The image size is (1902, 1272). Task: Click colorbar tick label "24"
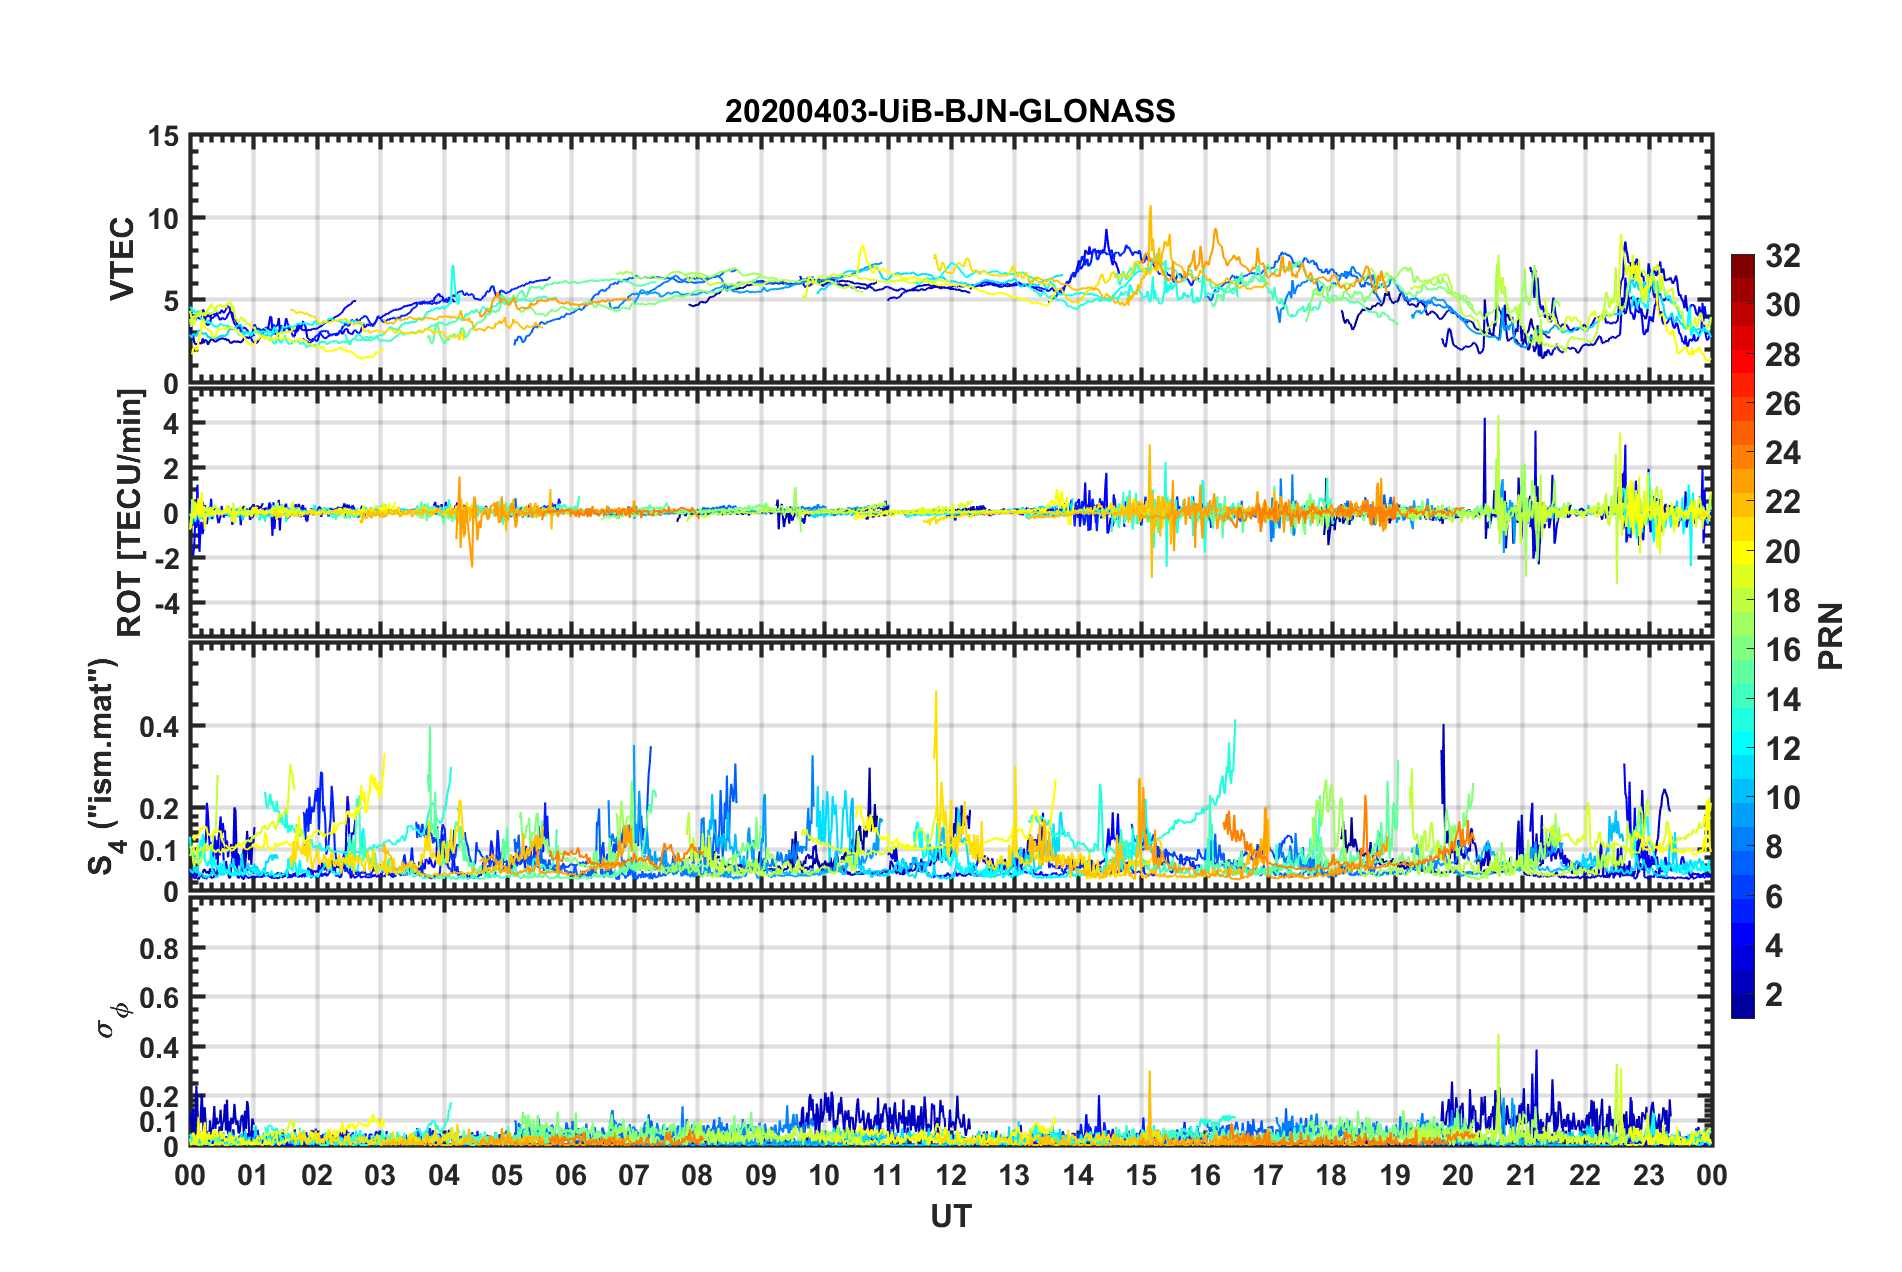[1782, 453]
